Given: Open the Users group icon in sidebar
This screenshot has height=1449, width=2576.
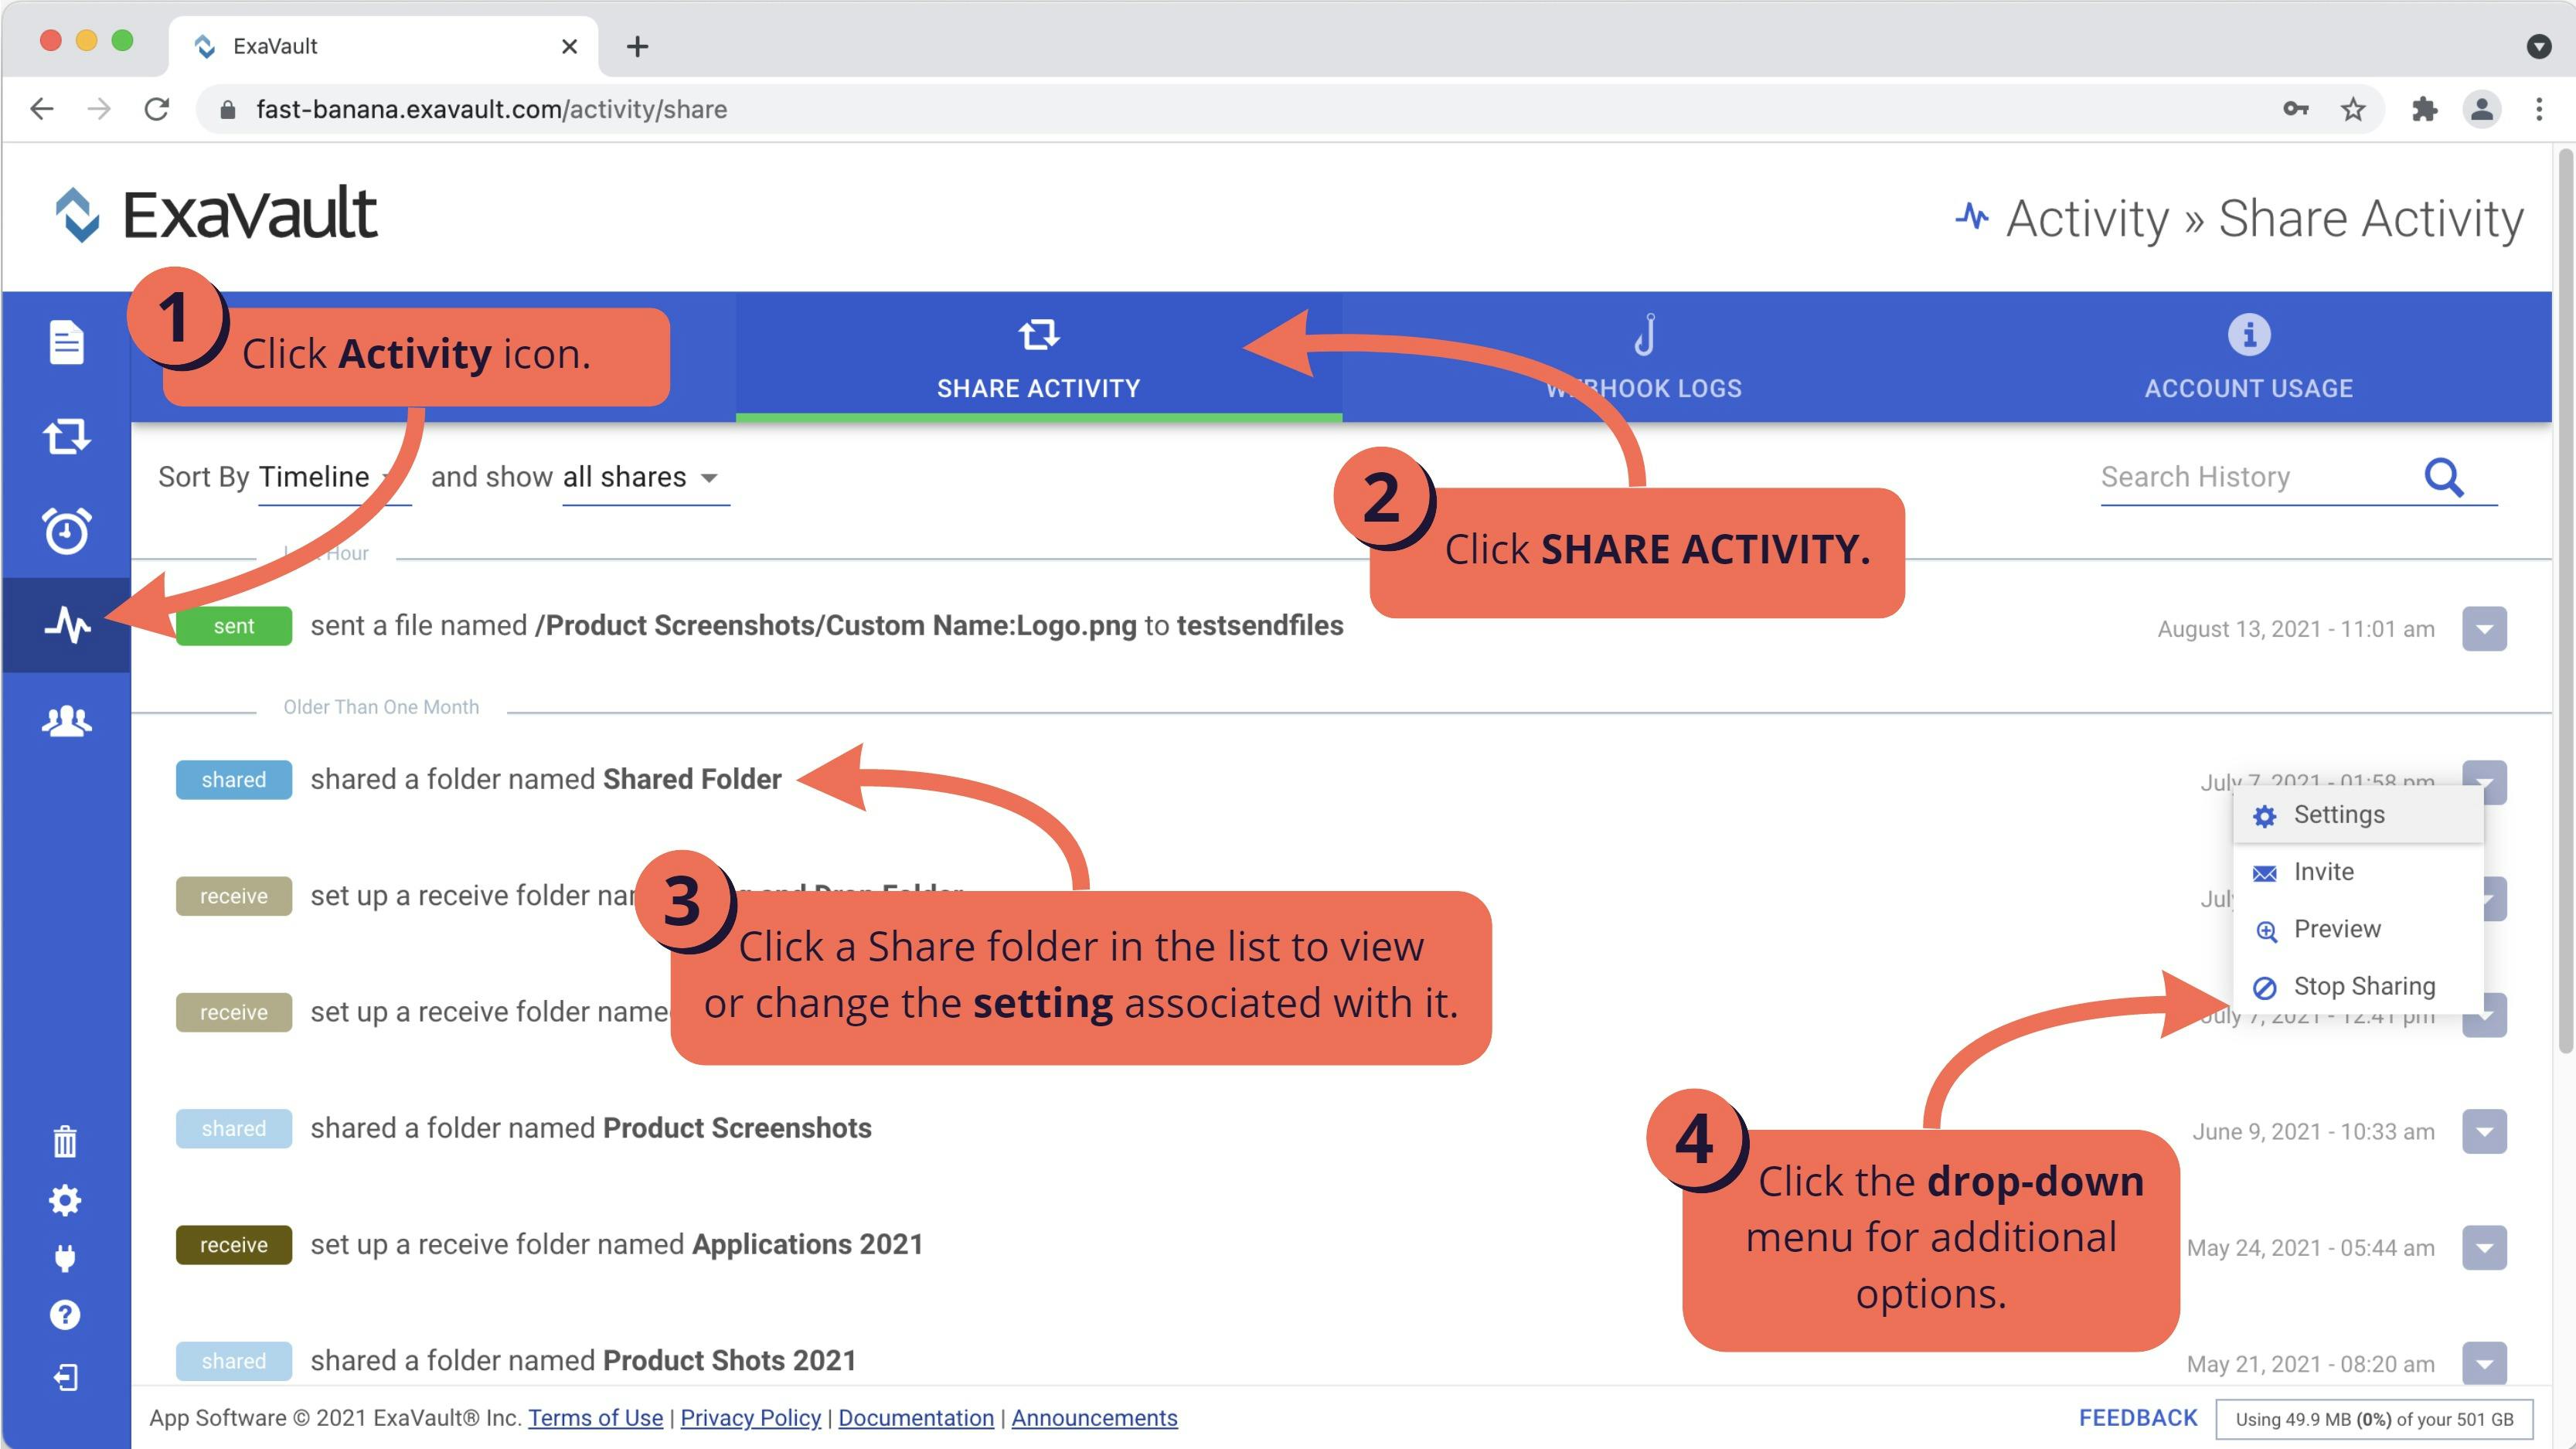Looking at the screenshot, I should (x=66, y=720).
